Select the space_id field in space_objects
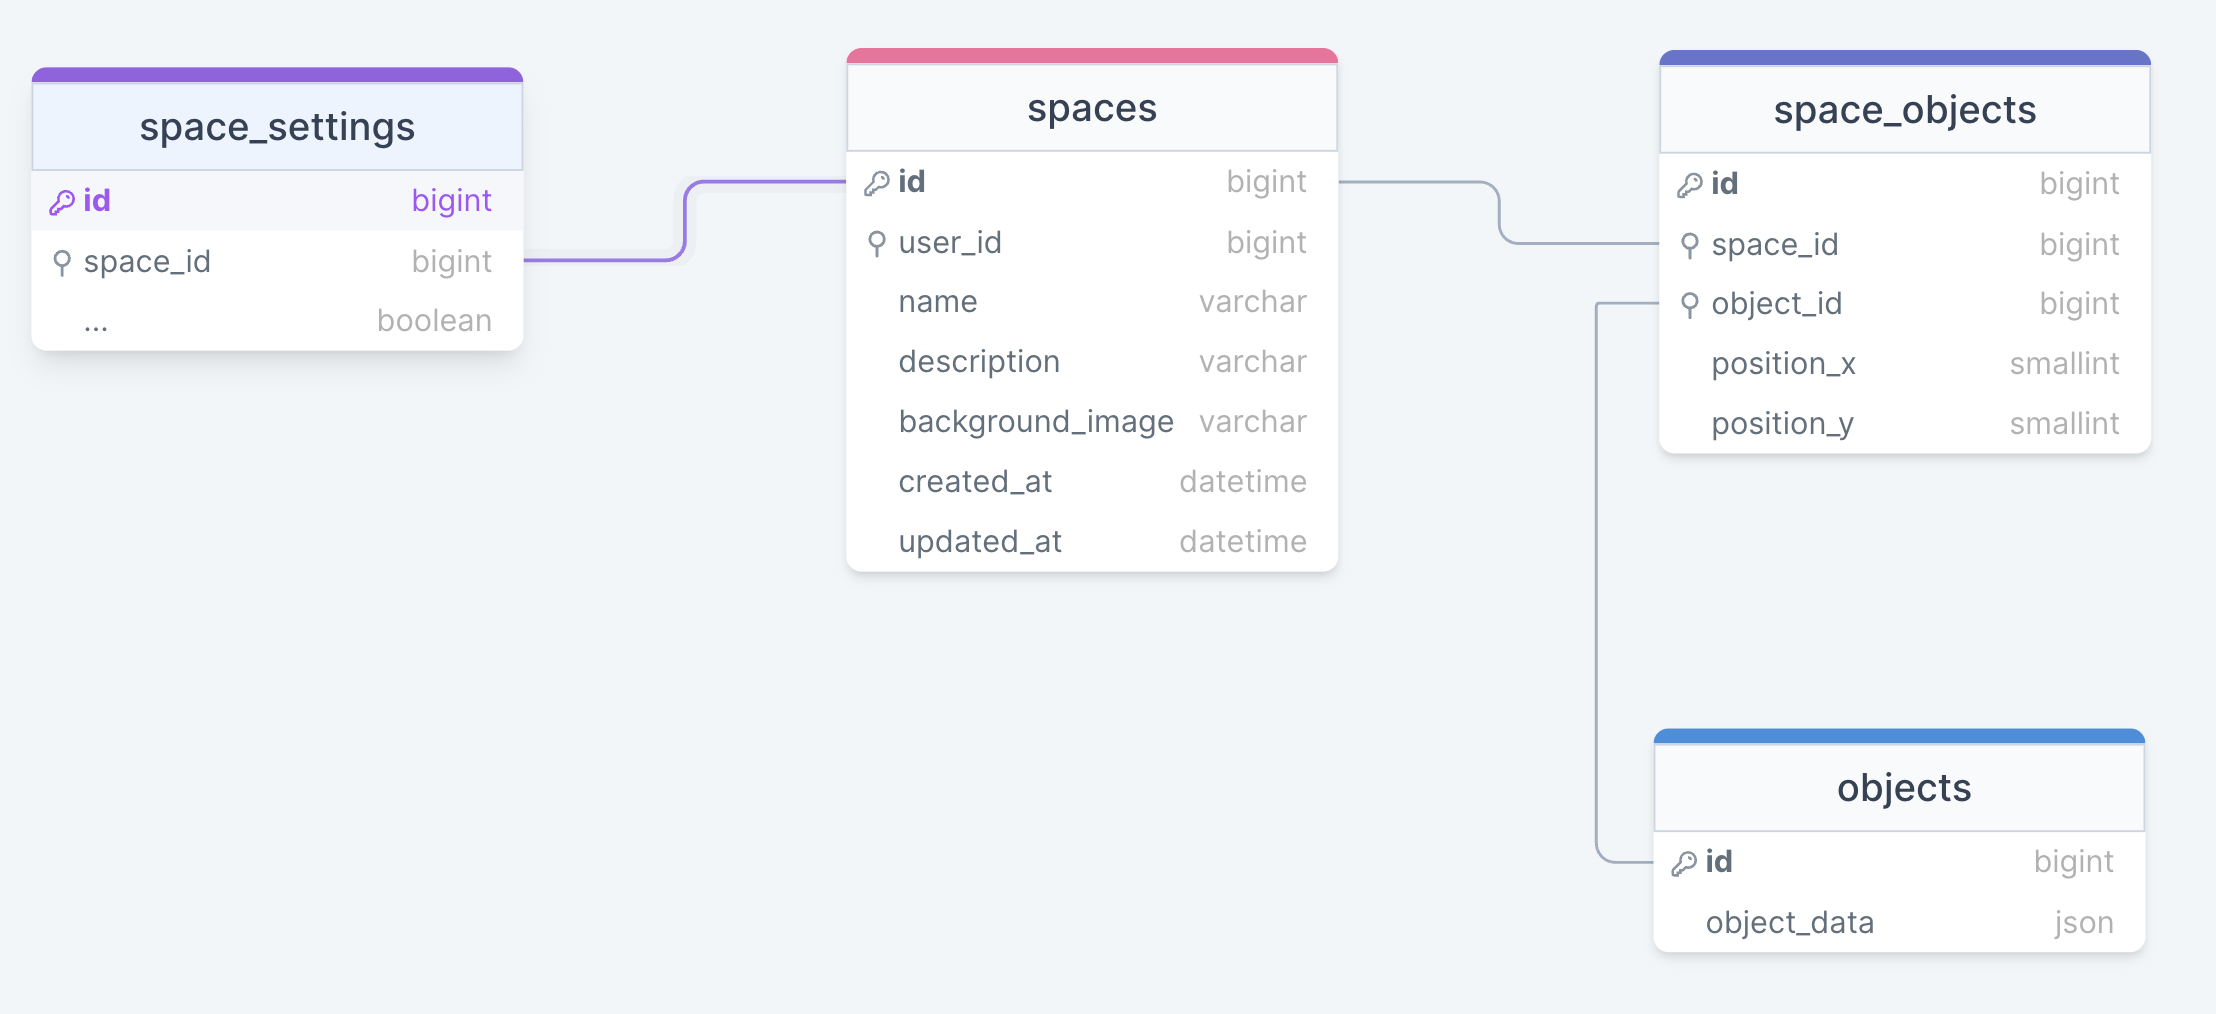 point(1905,245)
